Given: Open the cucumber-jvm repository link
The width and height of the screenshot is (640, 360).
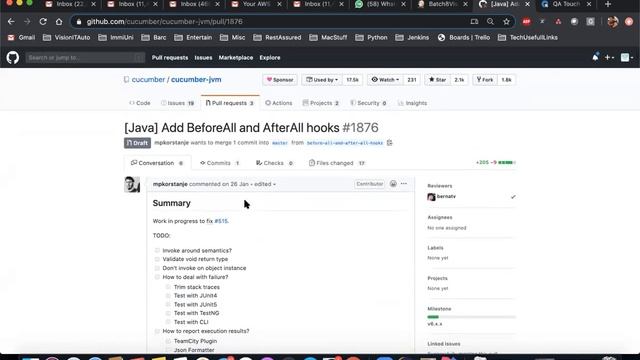Looking at the screenshot, I should click(196, 80).
